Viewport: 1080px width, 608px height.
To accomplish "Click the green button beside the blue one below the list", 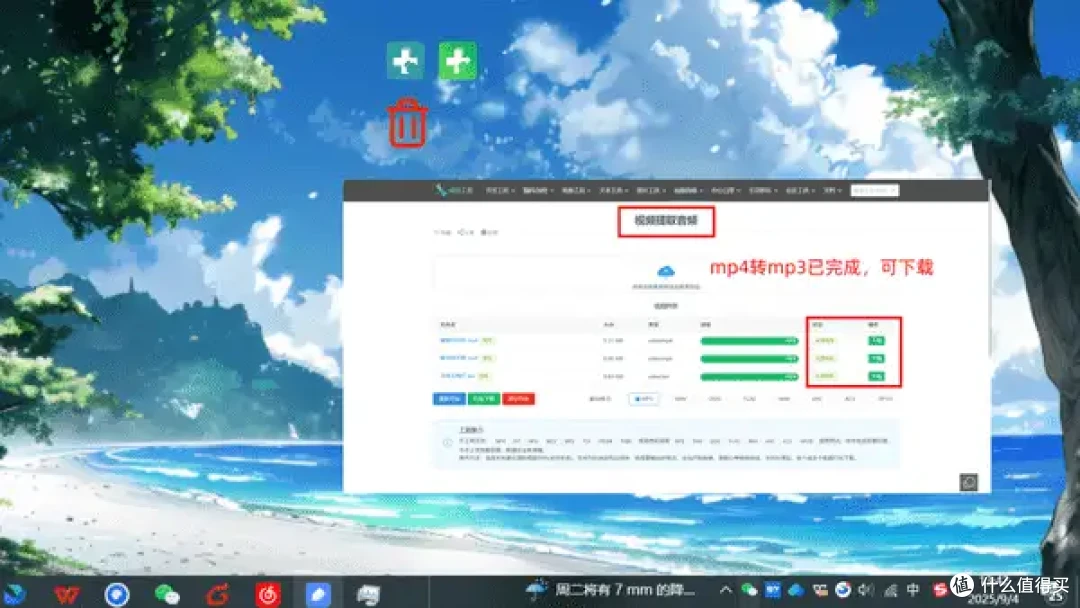I will point(484,399).
